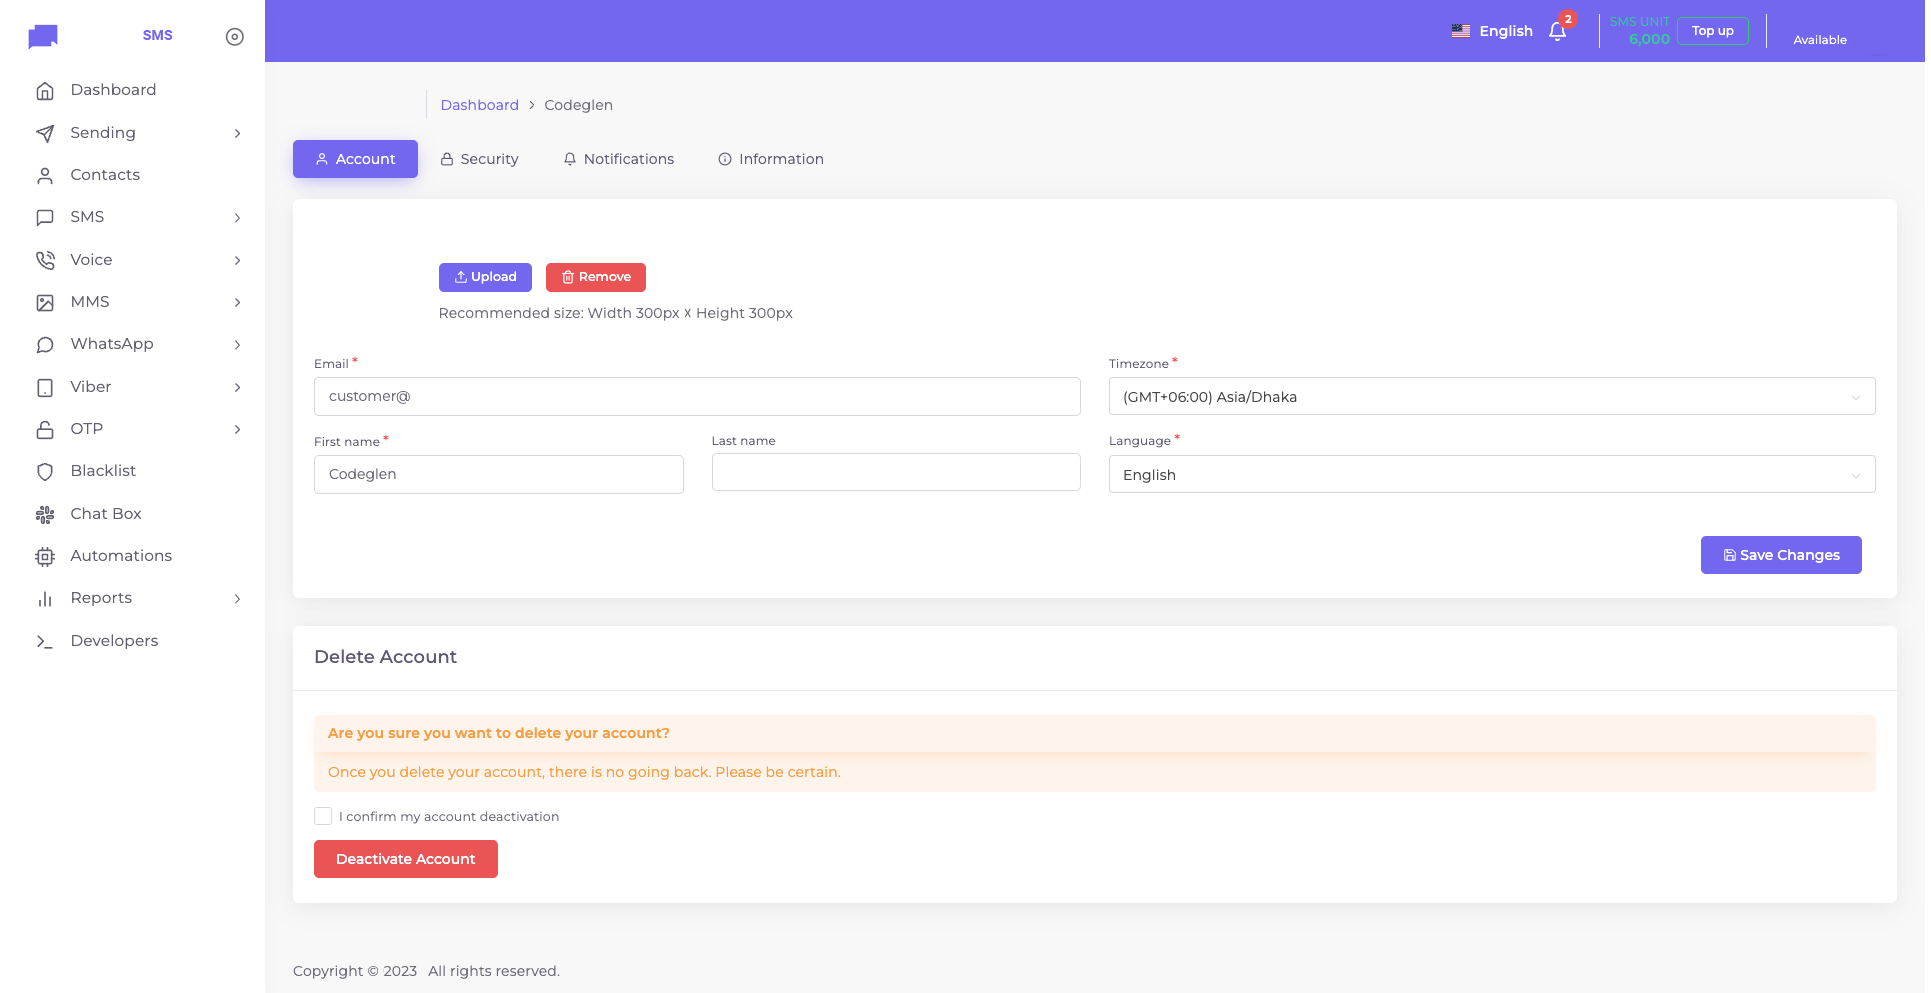This screenshot has height=993, width=1931.
Task: Click the sidebar collapse circle icon
Action: [x=235, y=37]
